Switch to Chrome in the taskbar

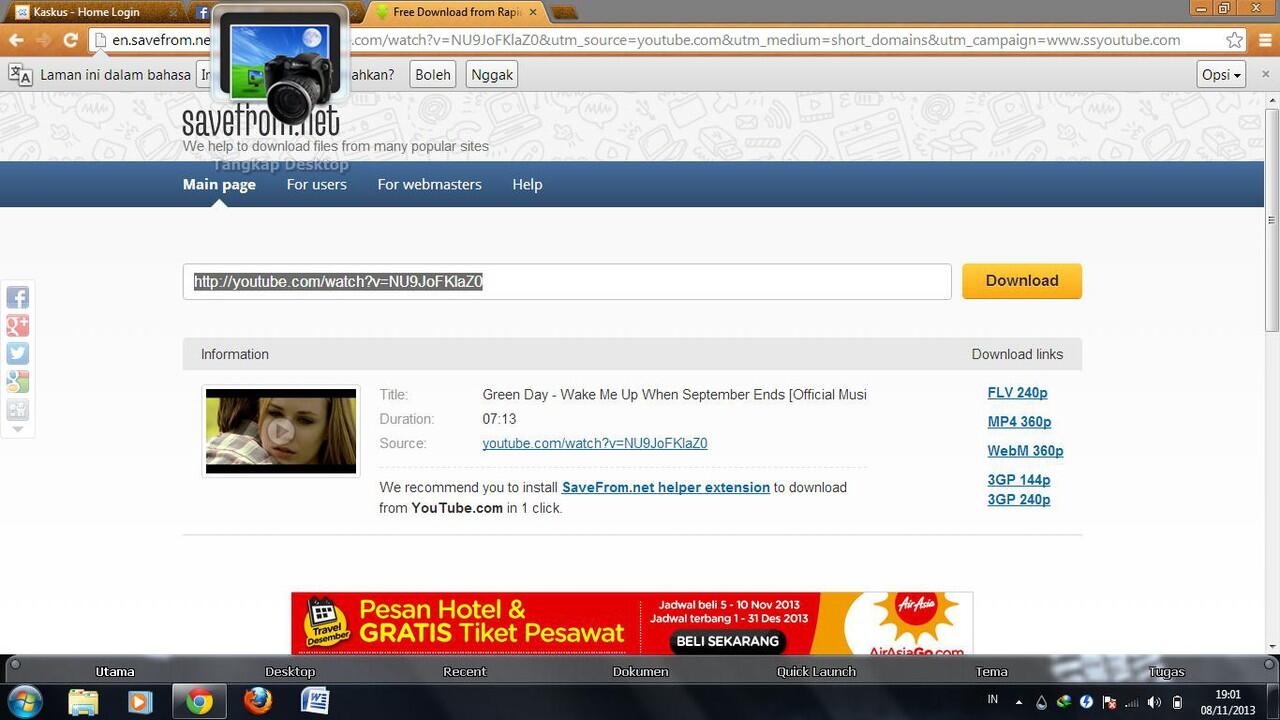(199, 702)
